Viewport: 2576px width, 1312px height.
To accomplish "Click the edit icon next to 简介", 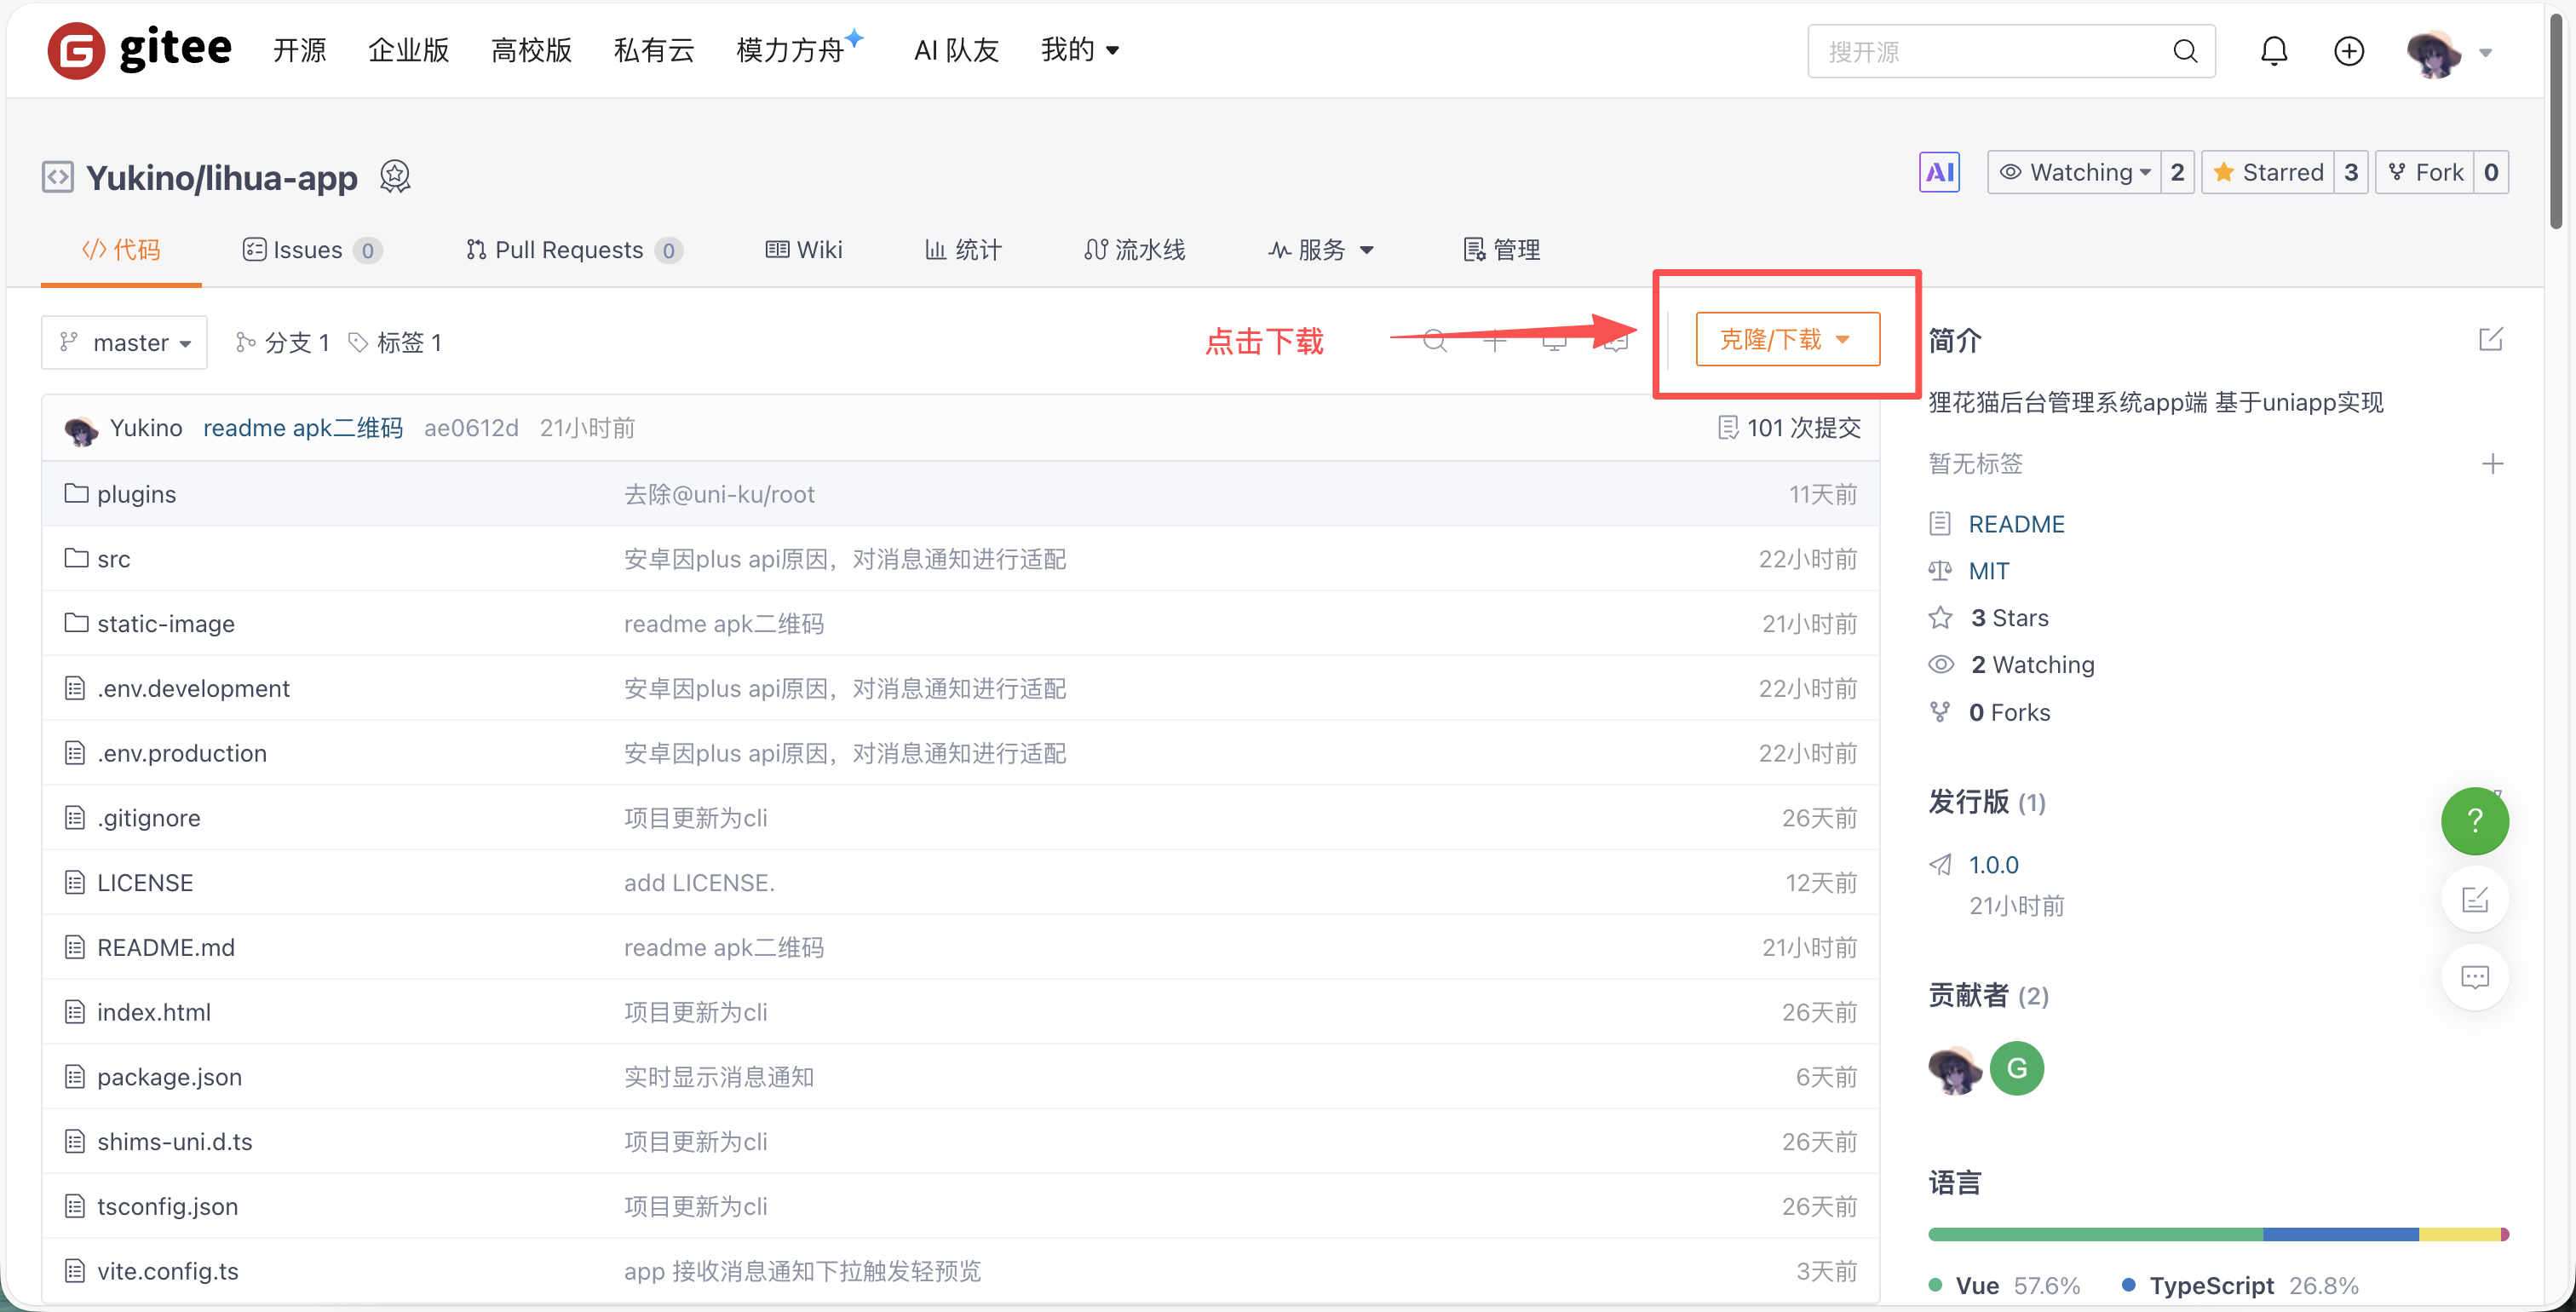I will [2490, 340].
